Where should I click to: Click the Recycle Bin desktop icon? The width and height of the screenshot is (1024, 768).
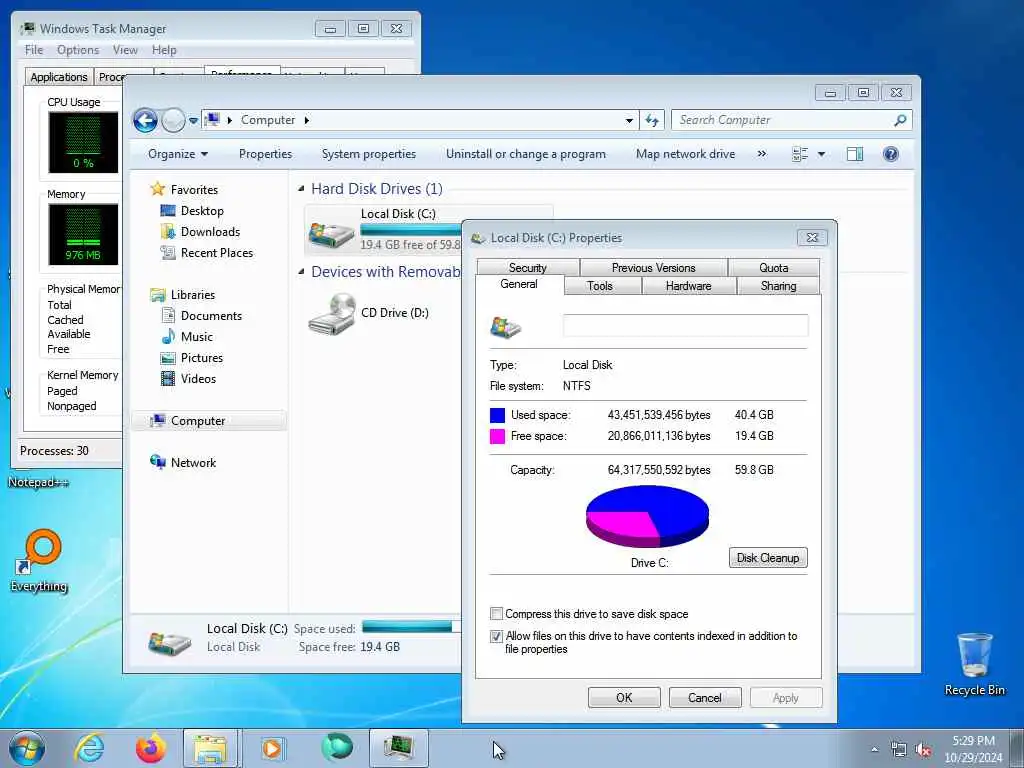coord(974,664)
